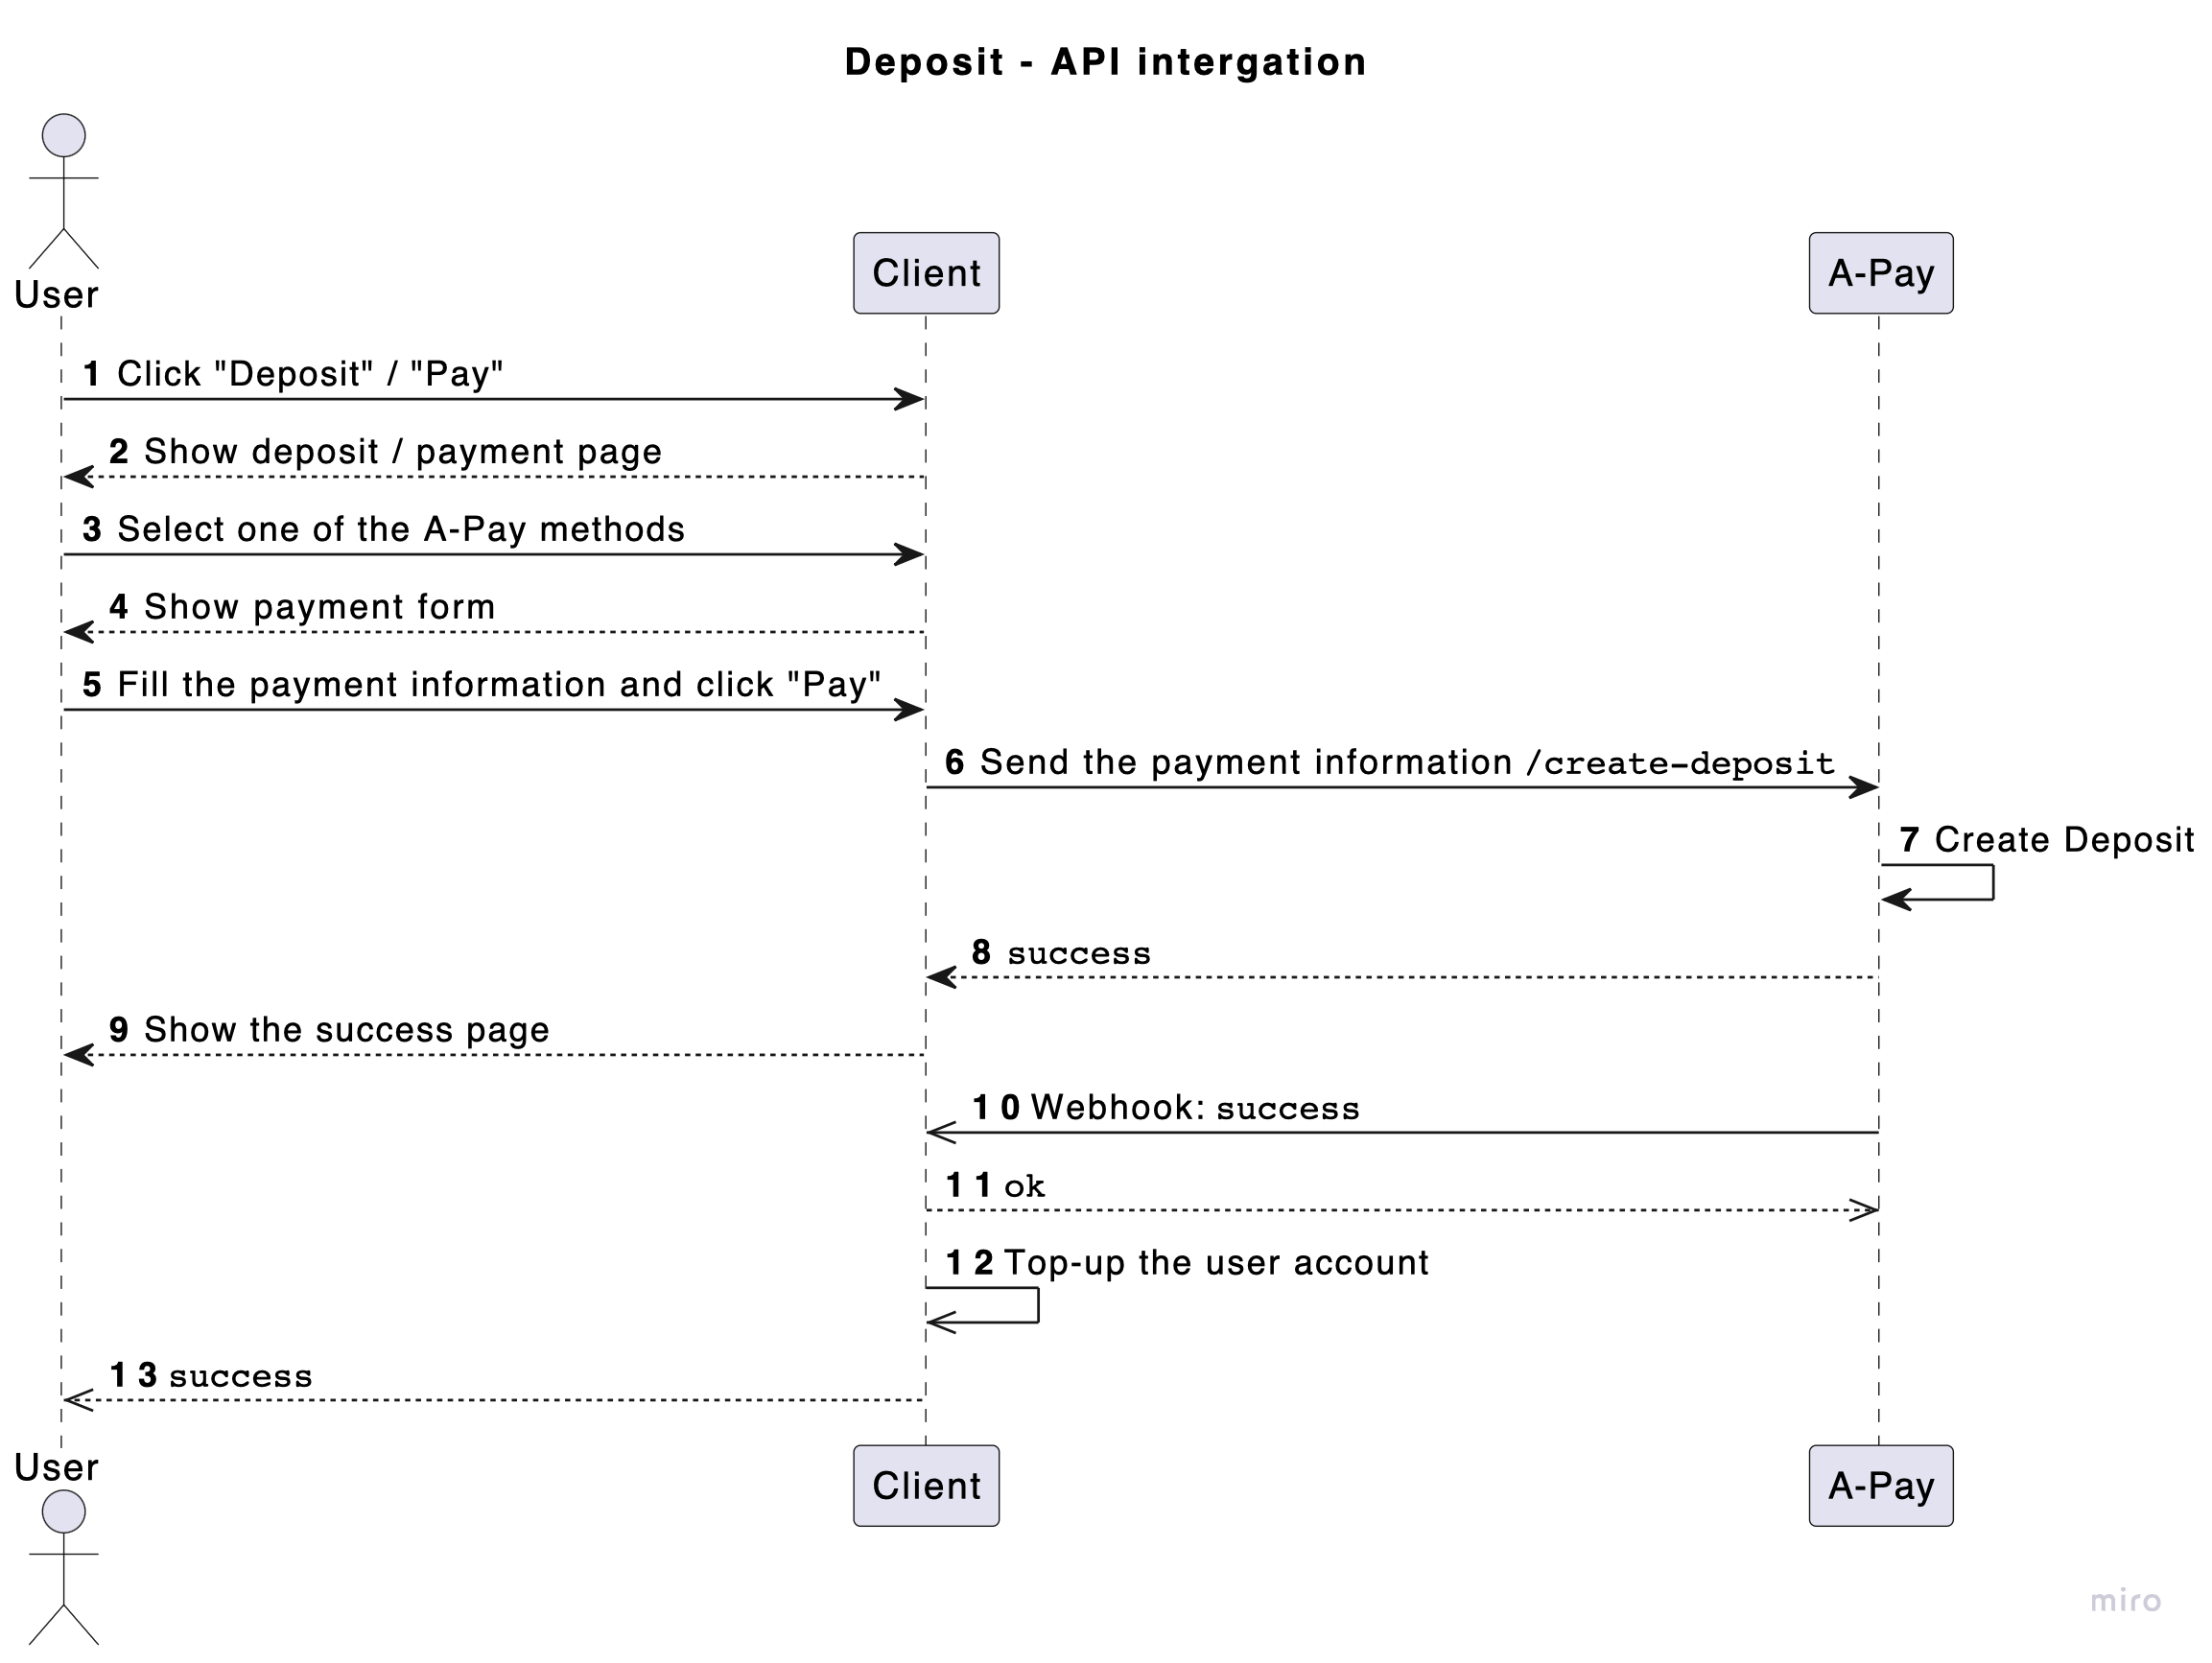Select the bottom Client participant box
The image size is (2212, 1663).
coord(926,1485)
